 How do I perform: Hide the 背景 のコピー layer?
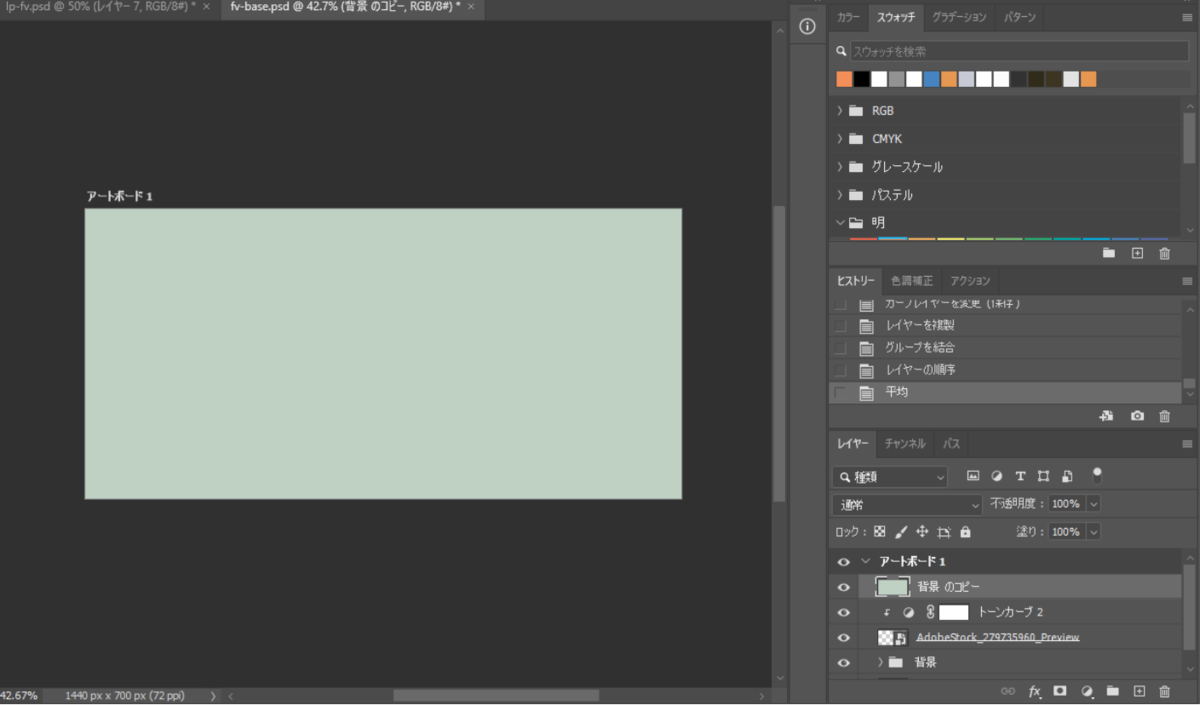[843, 587]
